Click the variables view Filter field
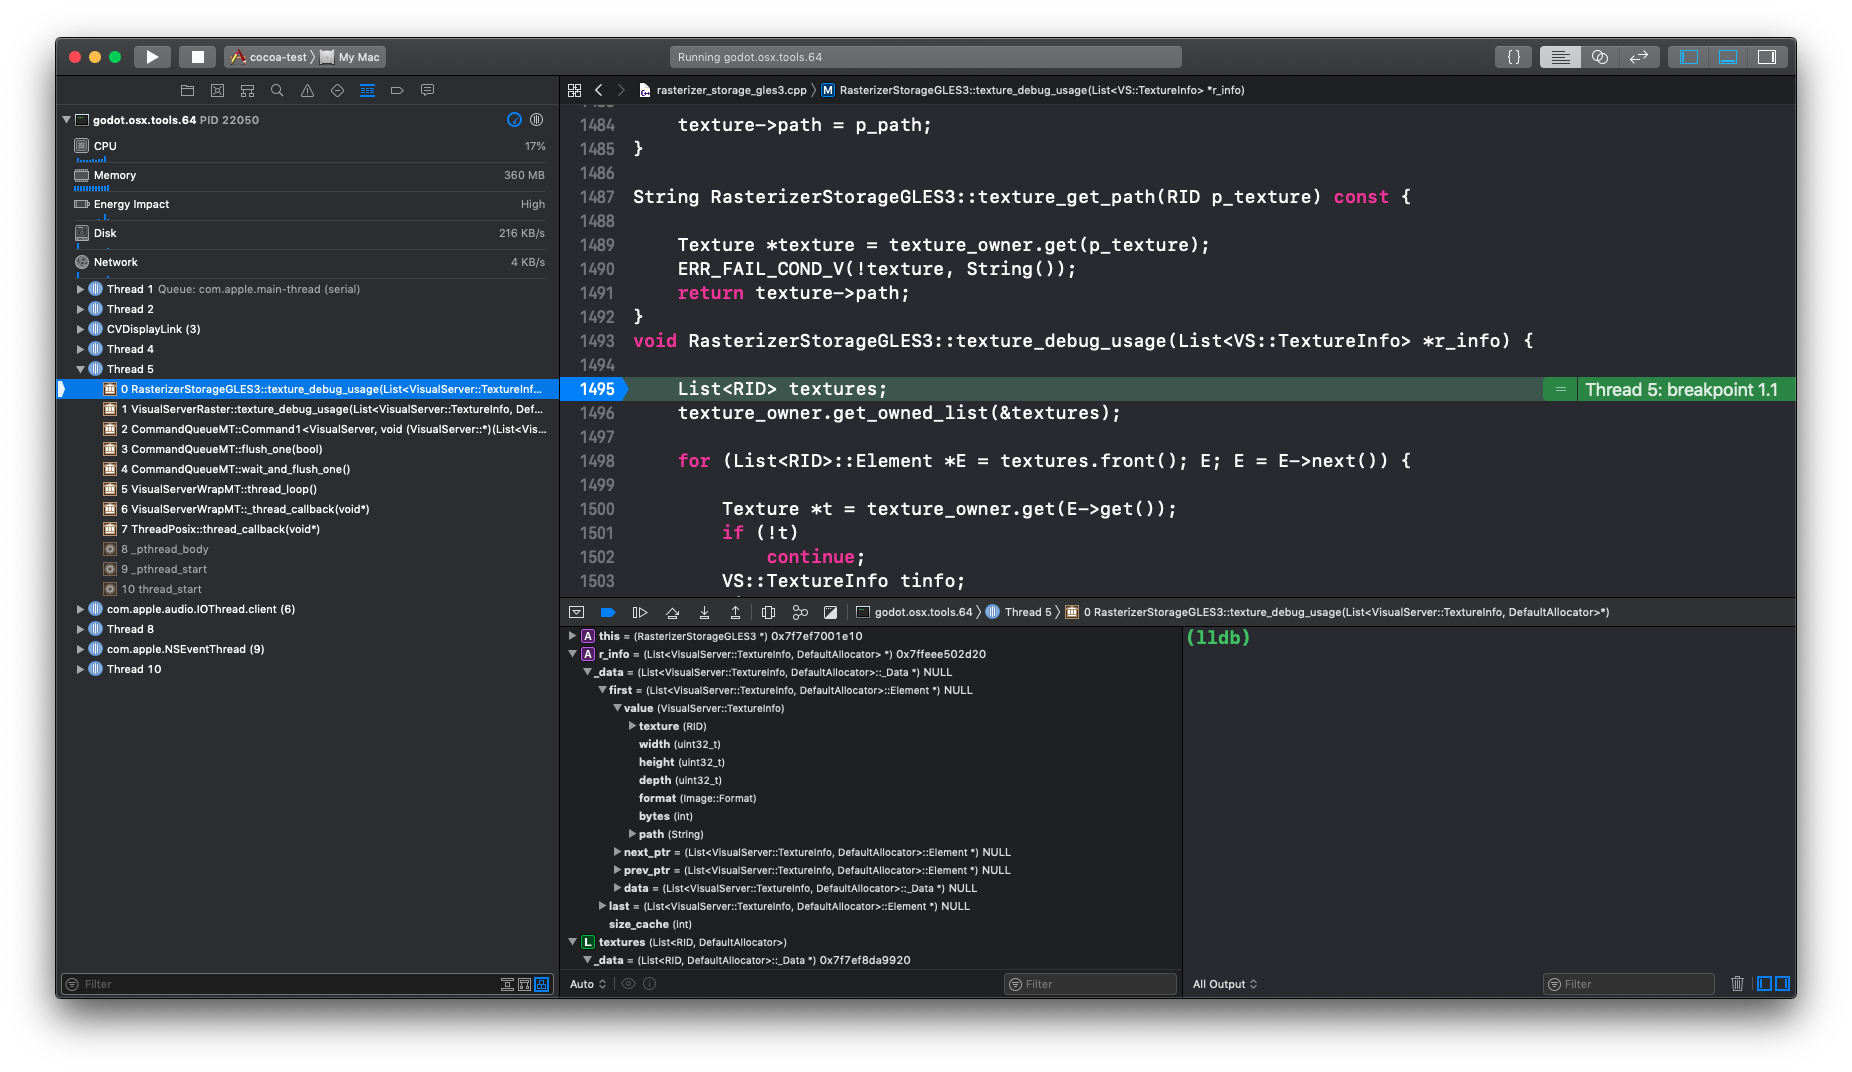Viewport: 1852px width, 1072px height. tap(1089, 984)
